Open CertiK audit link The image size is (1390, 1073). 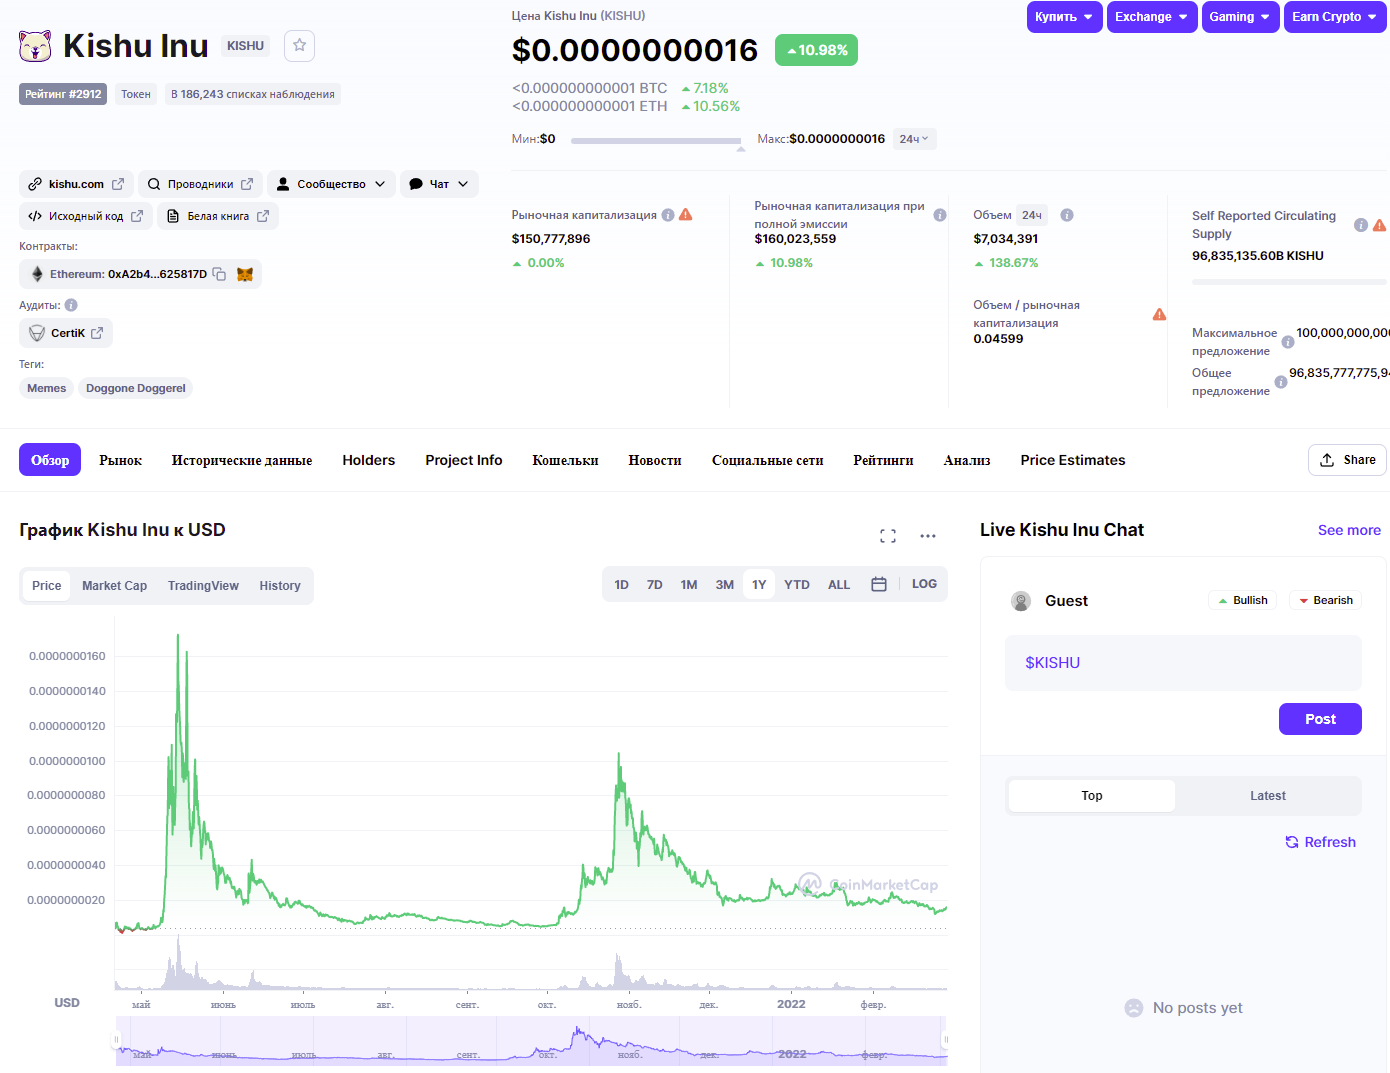pos(66,333)
